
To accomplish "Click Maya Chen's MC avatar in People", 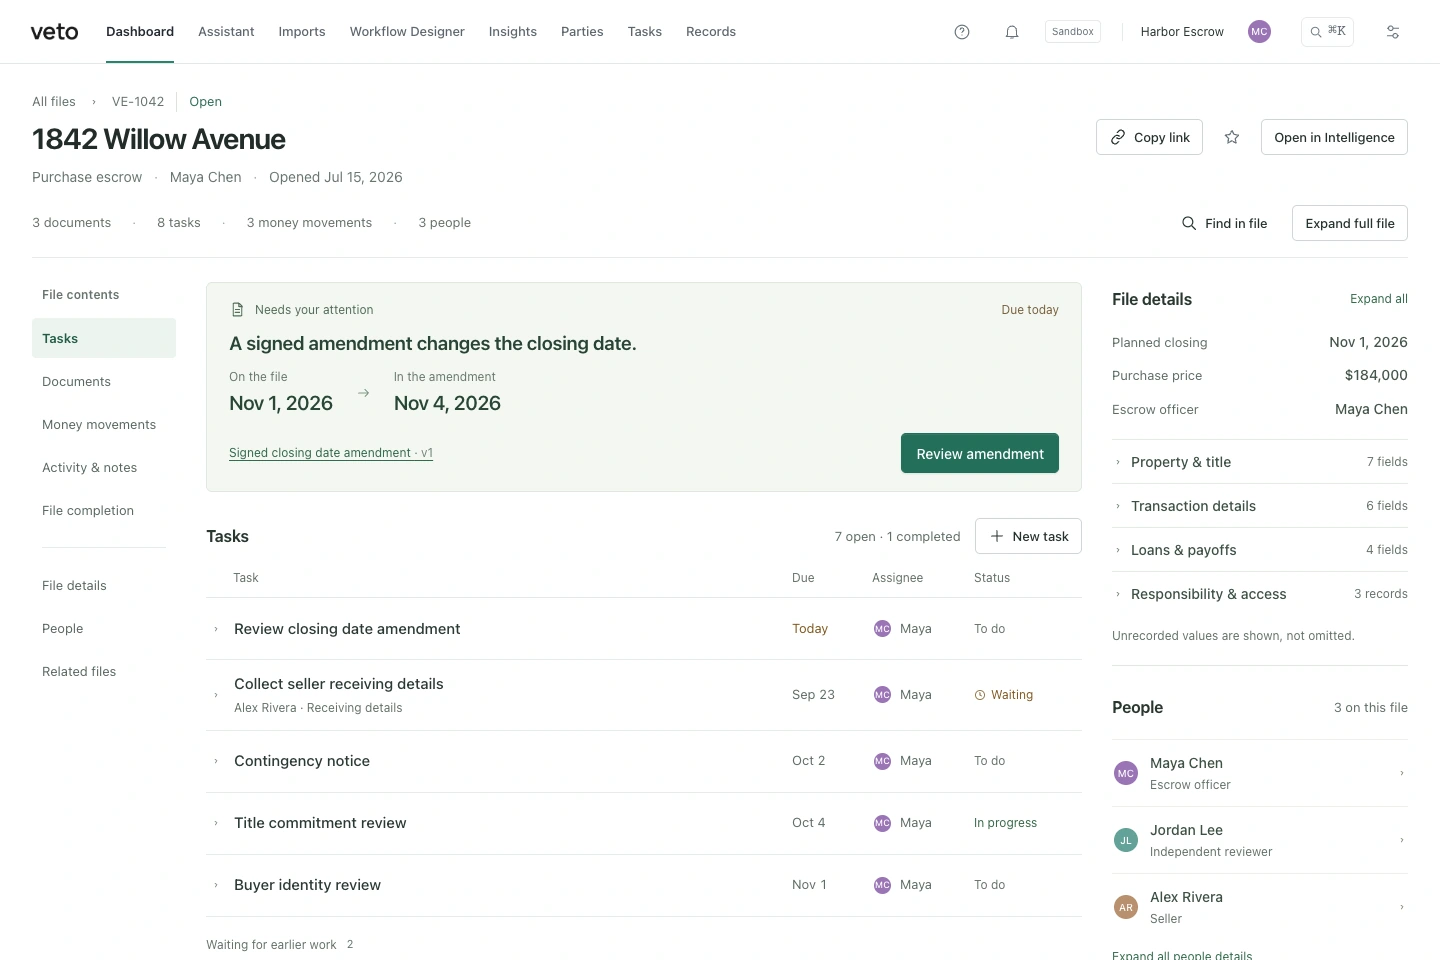I will point(1126,773).
